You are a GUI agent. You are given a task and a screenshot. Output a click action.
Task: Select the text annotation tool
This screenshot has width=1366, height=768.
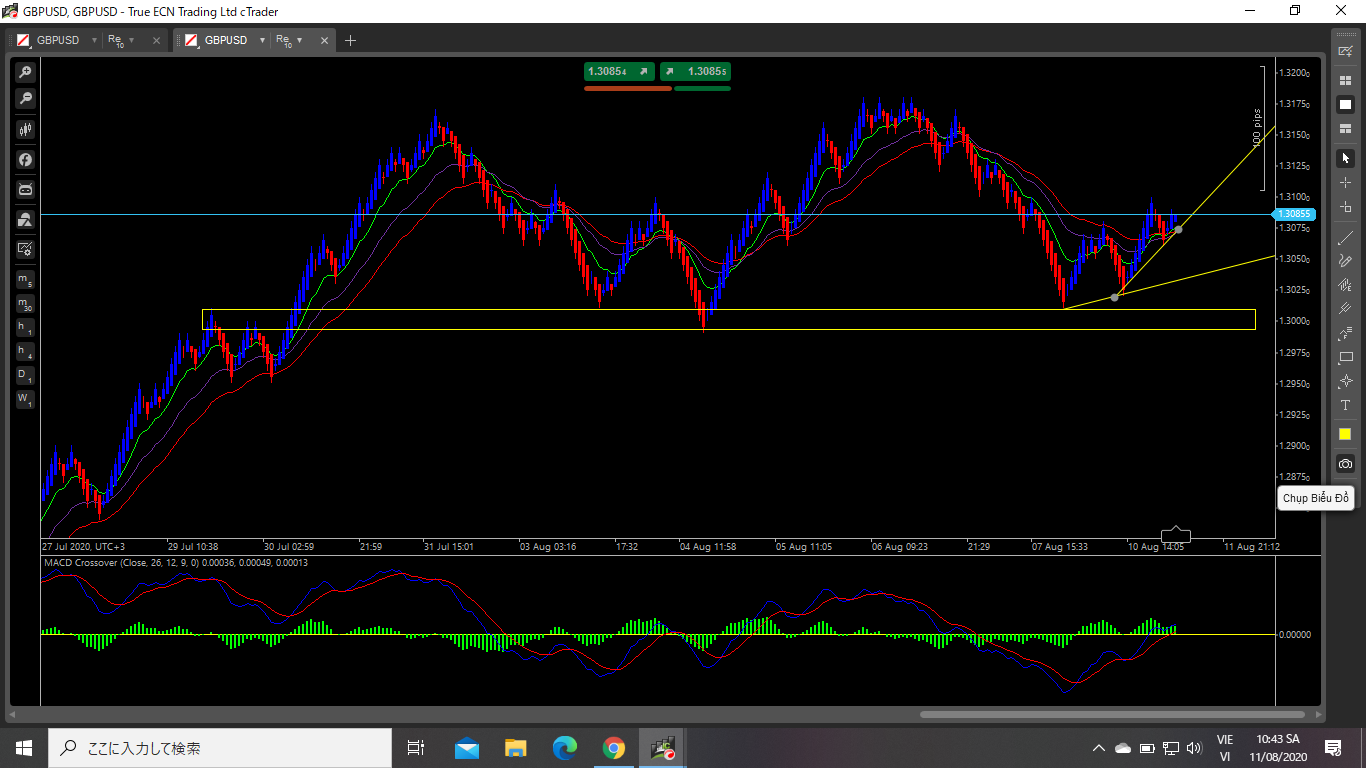point(1345,405)
